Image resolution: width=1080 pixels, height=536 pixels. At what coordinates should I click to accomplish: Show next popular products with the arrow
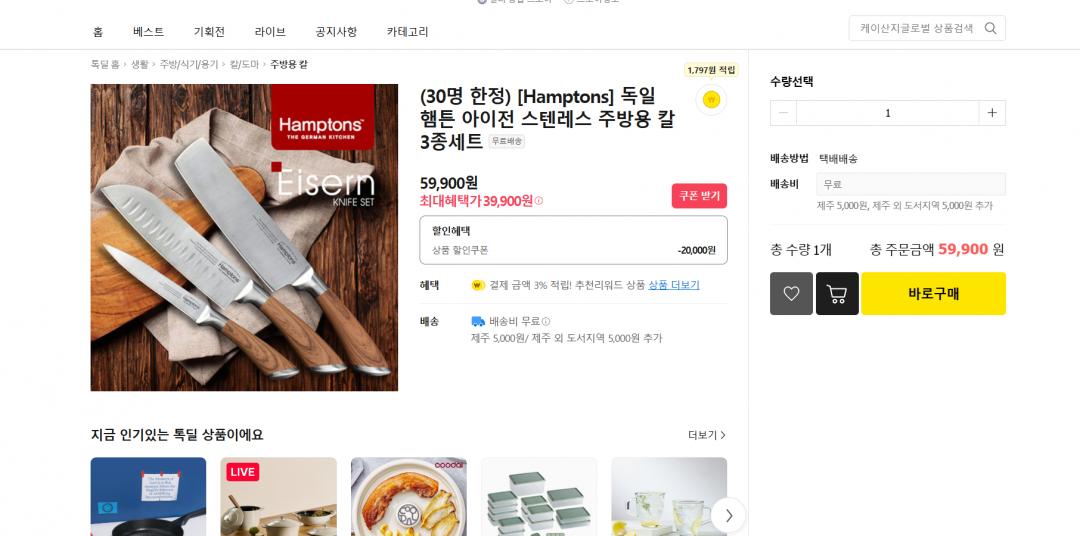pyautogui.click(x=728, y=515)
